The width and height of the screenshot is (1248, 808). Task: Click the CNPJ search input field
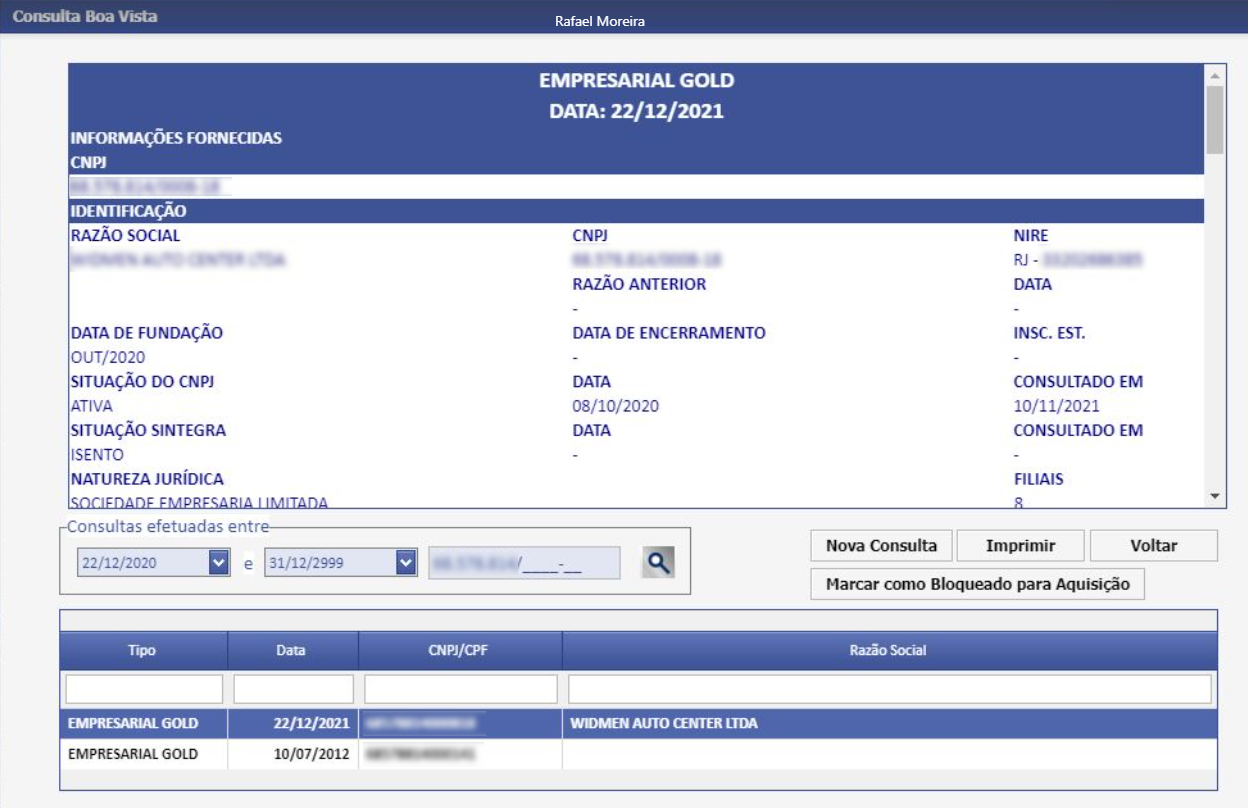pos(524,563)
